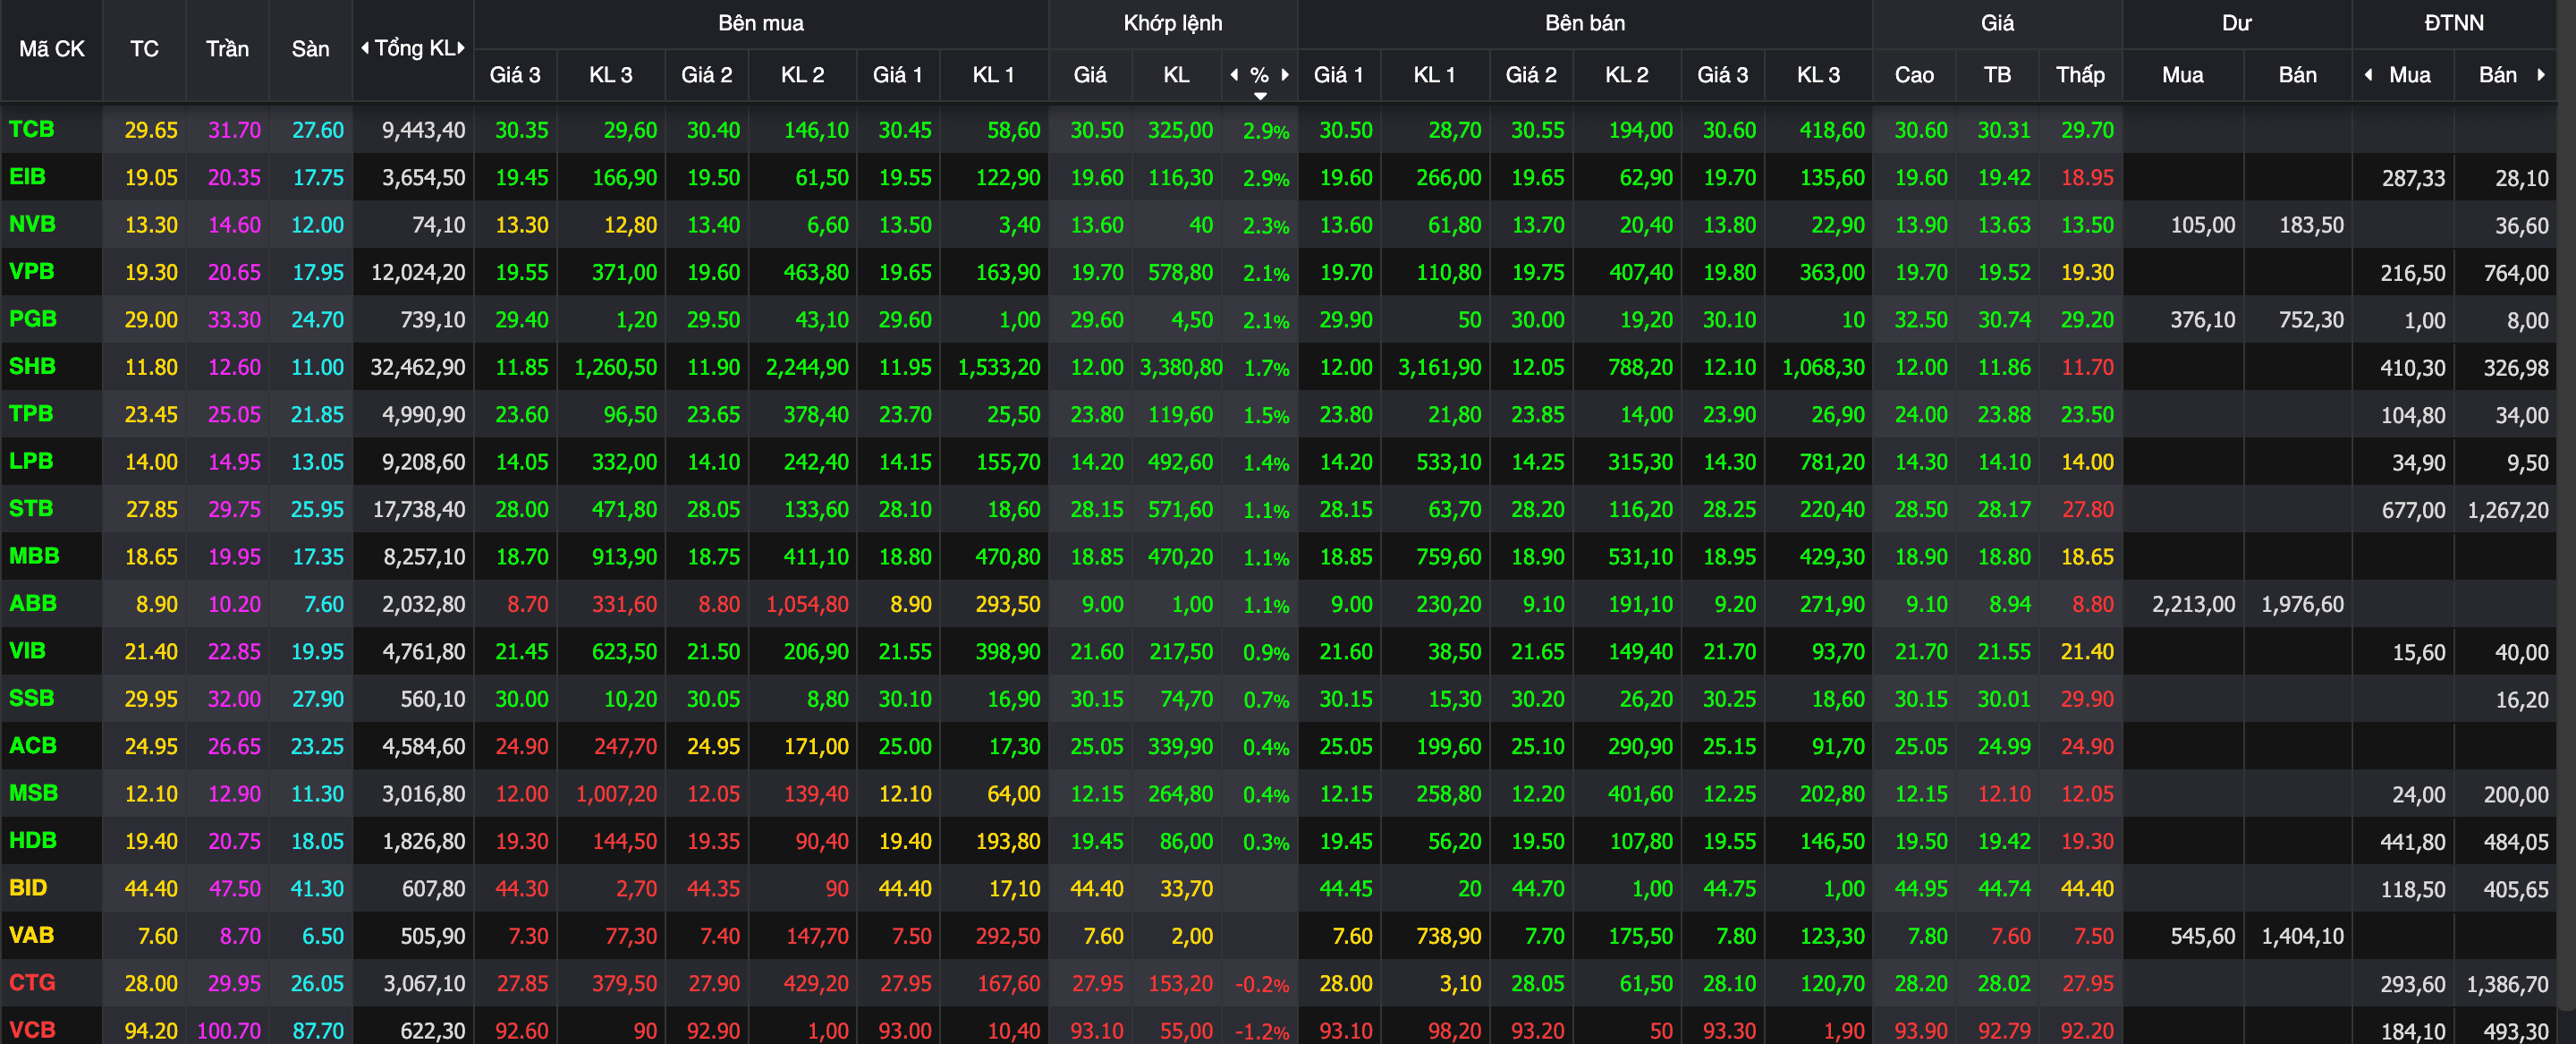Click SHB total volume 32,462,90
The width and height of the screenshot is (2576, 1044).
click(x=418, y=367)
